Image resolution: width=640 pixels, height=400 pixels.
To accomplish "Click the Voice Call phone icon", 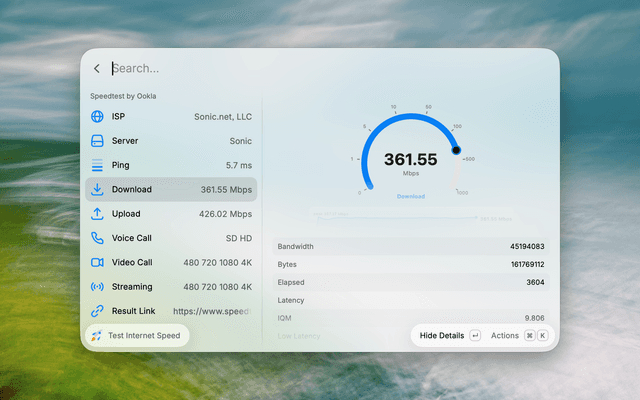I will point(97,238).
